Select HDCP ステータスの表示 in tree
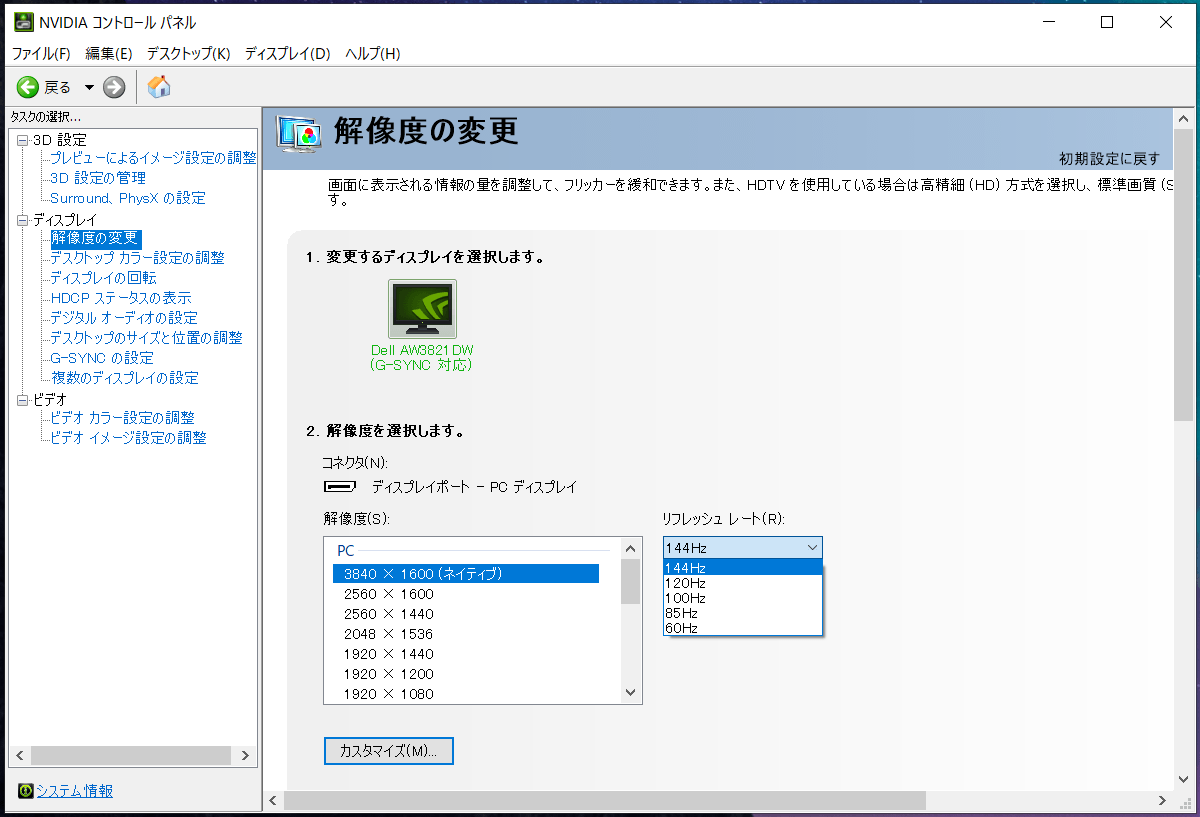Screen dimensions: 1200x817 [120, 298]
